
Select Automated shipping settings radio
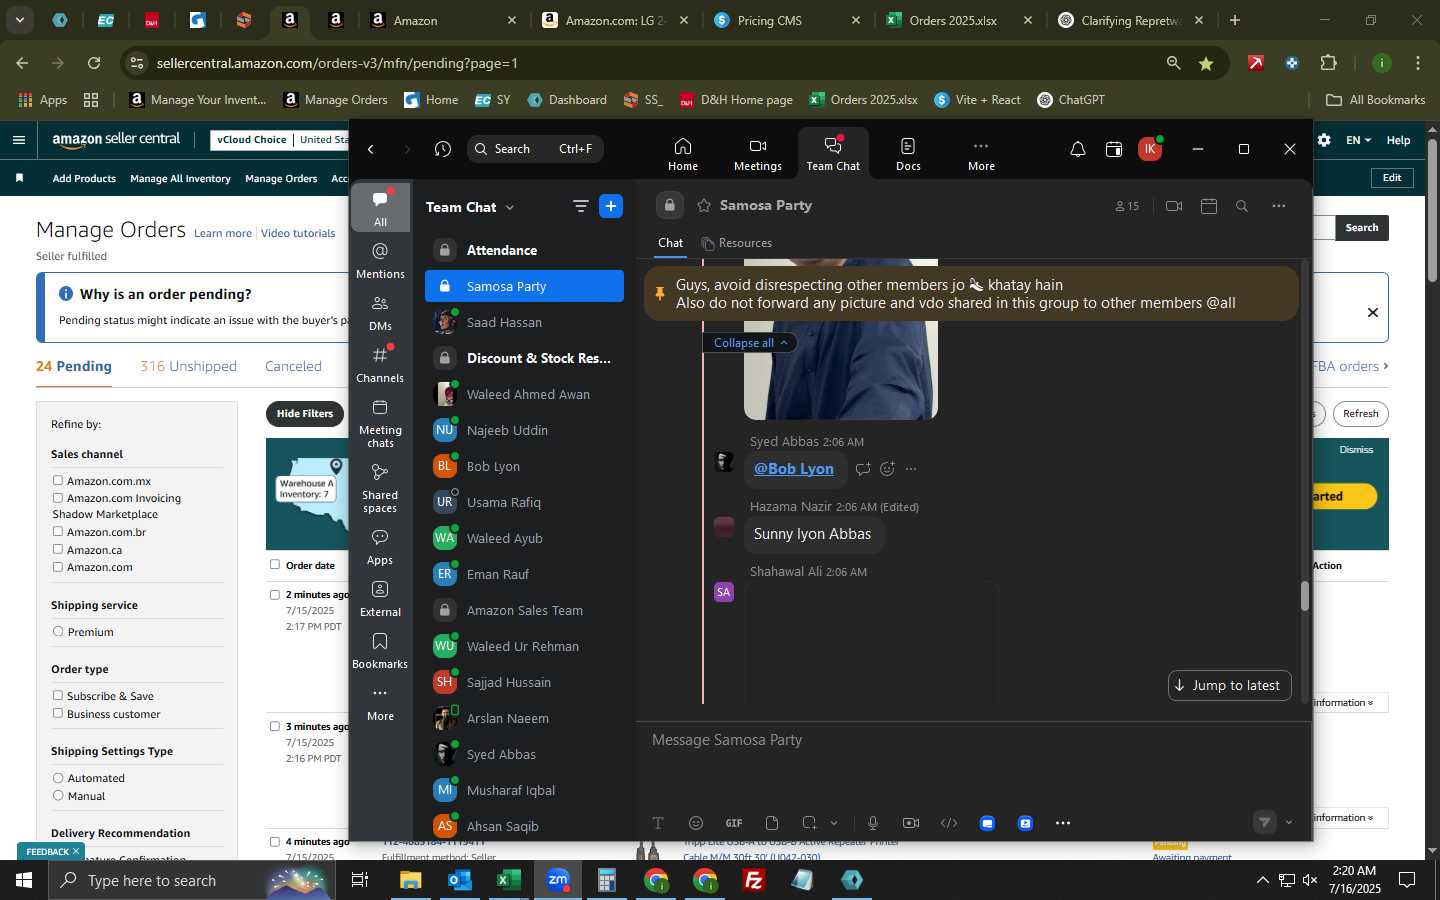(58, 778)
